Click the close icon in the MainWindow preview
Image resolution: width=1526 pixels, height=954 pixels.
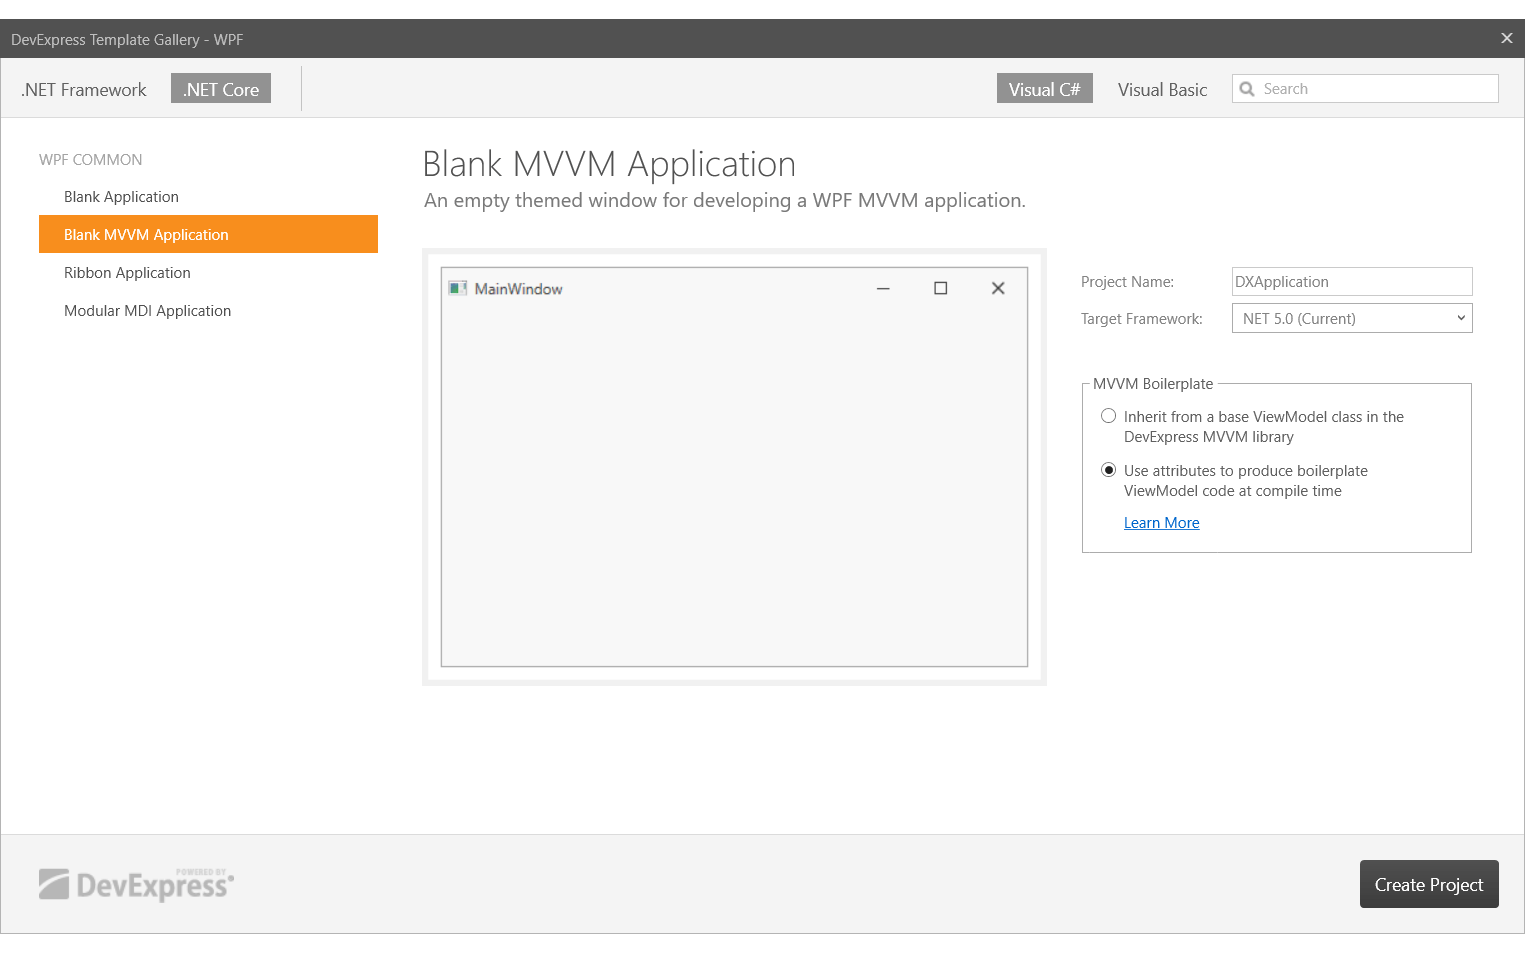tap(998, 288)
